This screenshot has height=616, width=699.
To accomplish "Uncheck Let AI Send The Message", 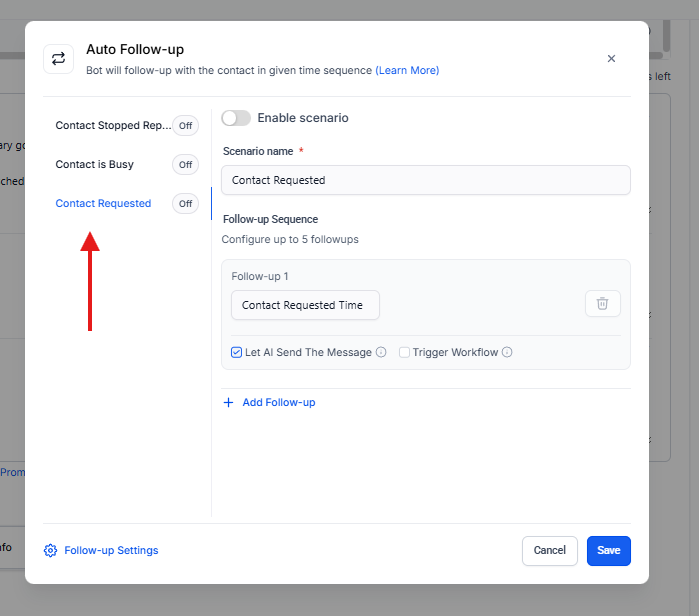I will 237,353.
